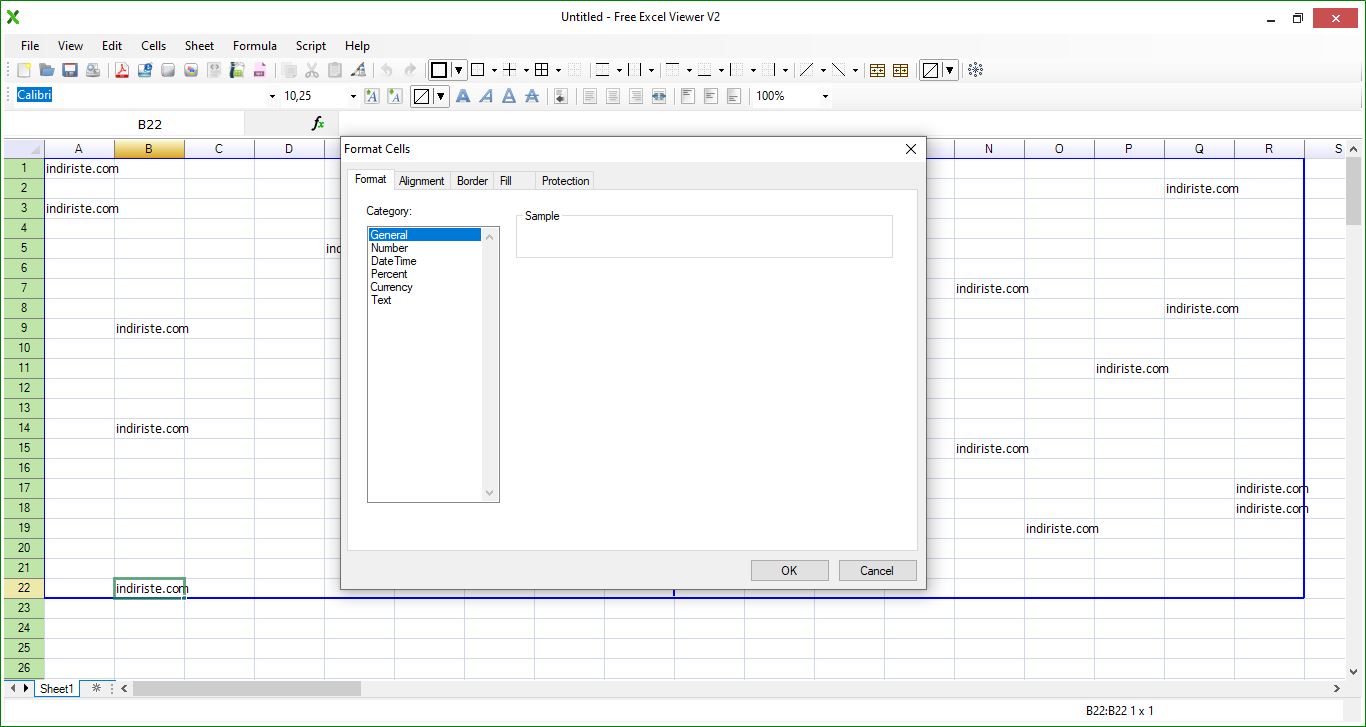Click the Paste clipboard icon

click(335, 70)
